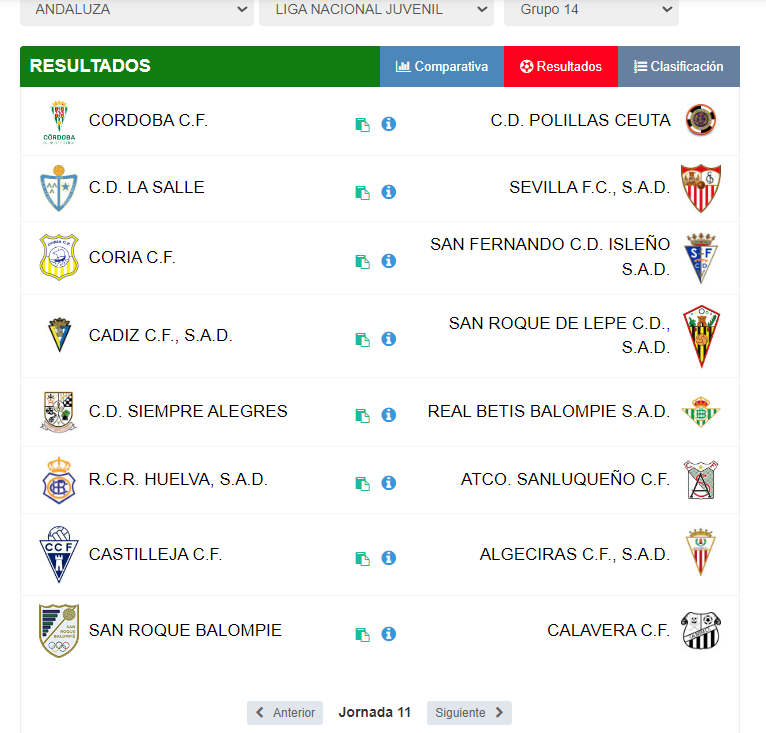Open the Clasificación tab

(x=679, y=66)
